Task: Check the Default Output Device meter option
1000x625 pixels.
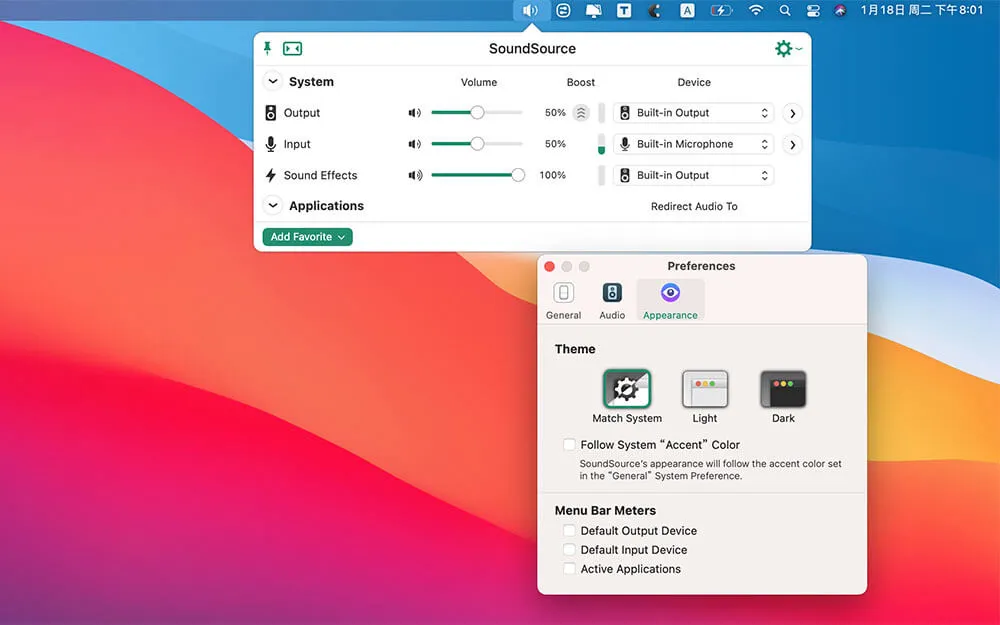Action: (569, 531)
